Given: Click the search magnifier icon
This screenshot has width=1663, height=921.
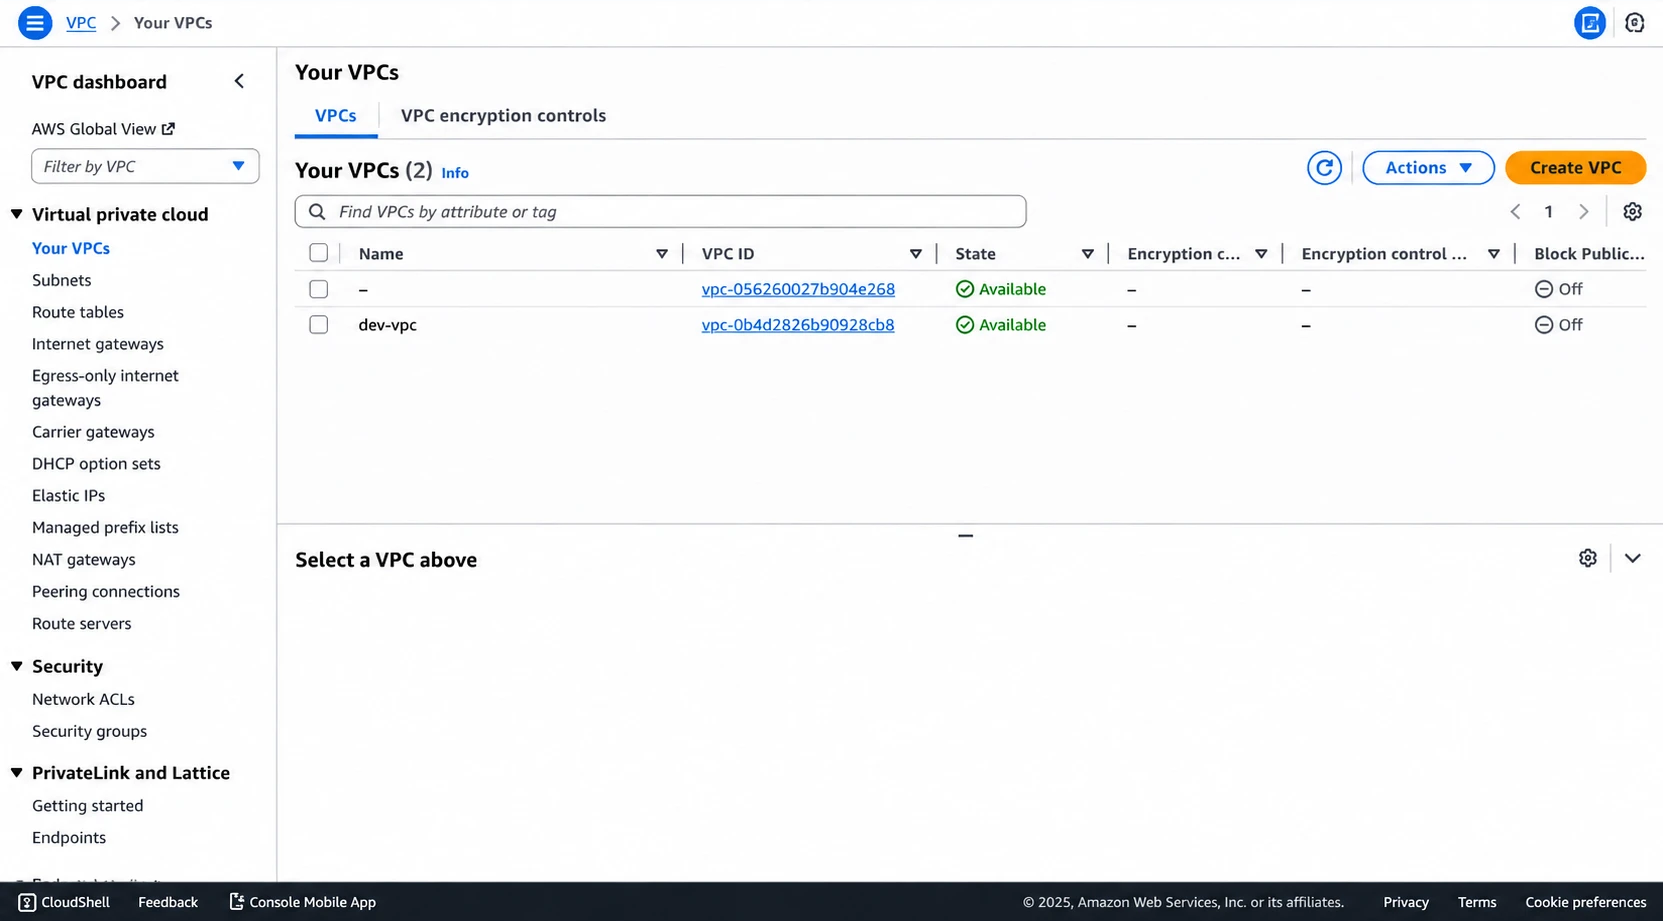Looking at the screenshot, I should (x=317, y=212).
